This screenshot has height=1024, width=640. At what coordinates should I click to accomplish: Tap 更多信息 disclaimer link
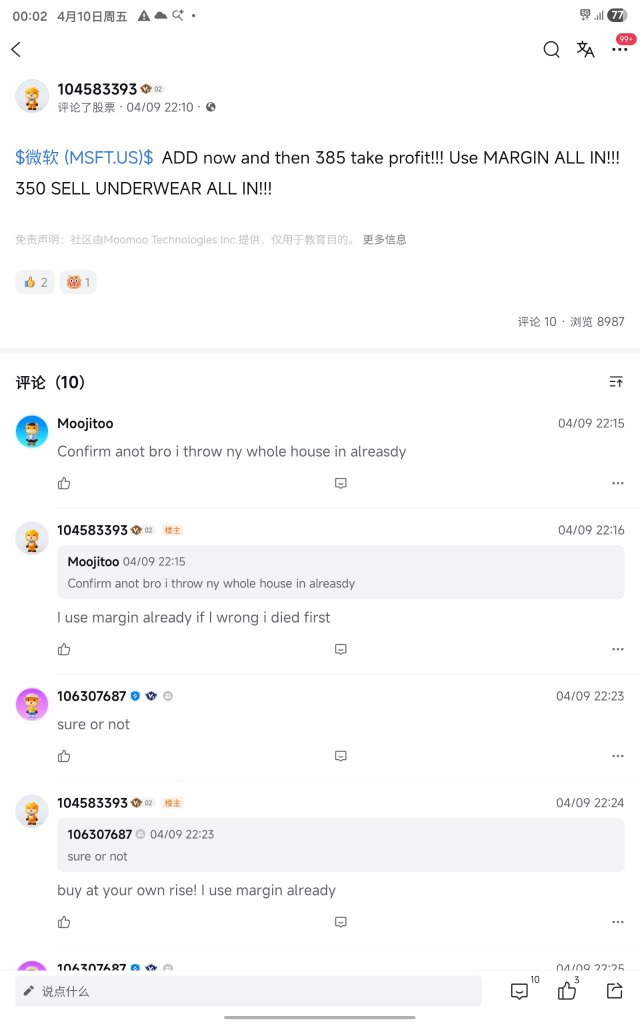[x=385, y=240]
